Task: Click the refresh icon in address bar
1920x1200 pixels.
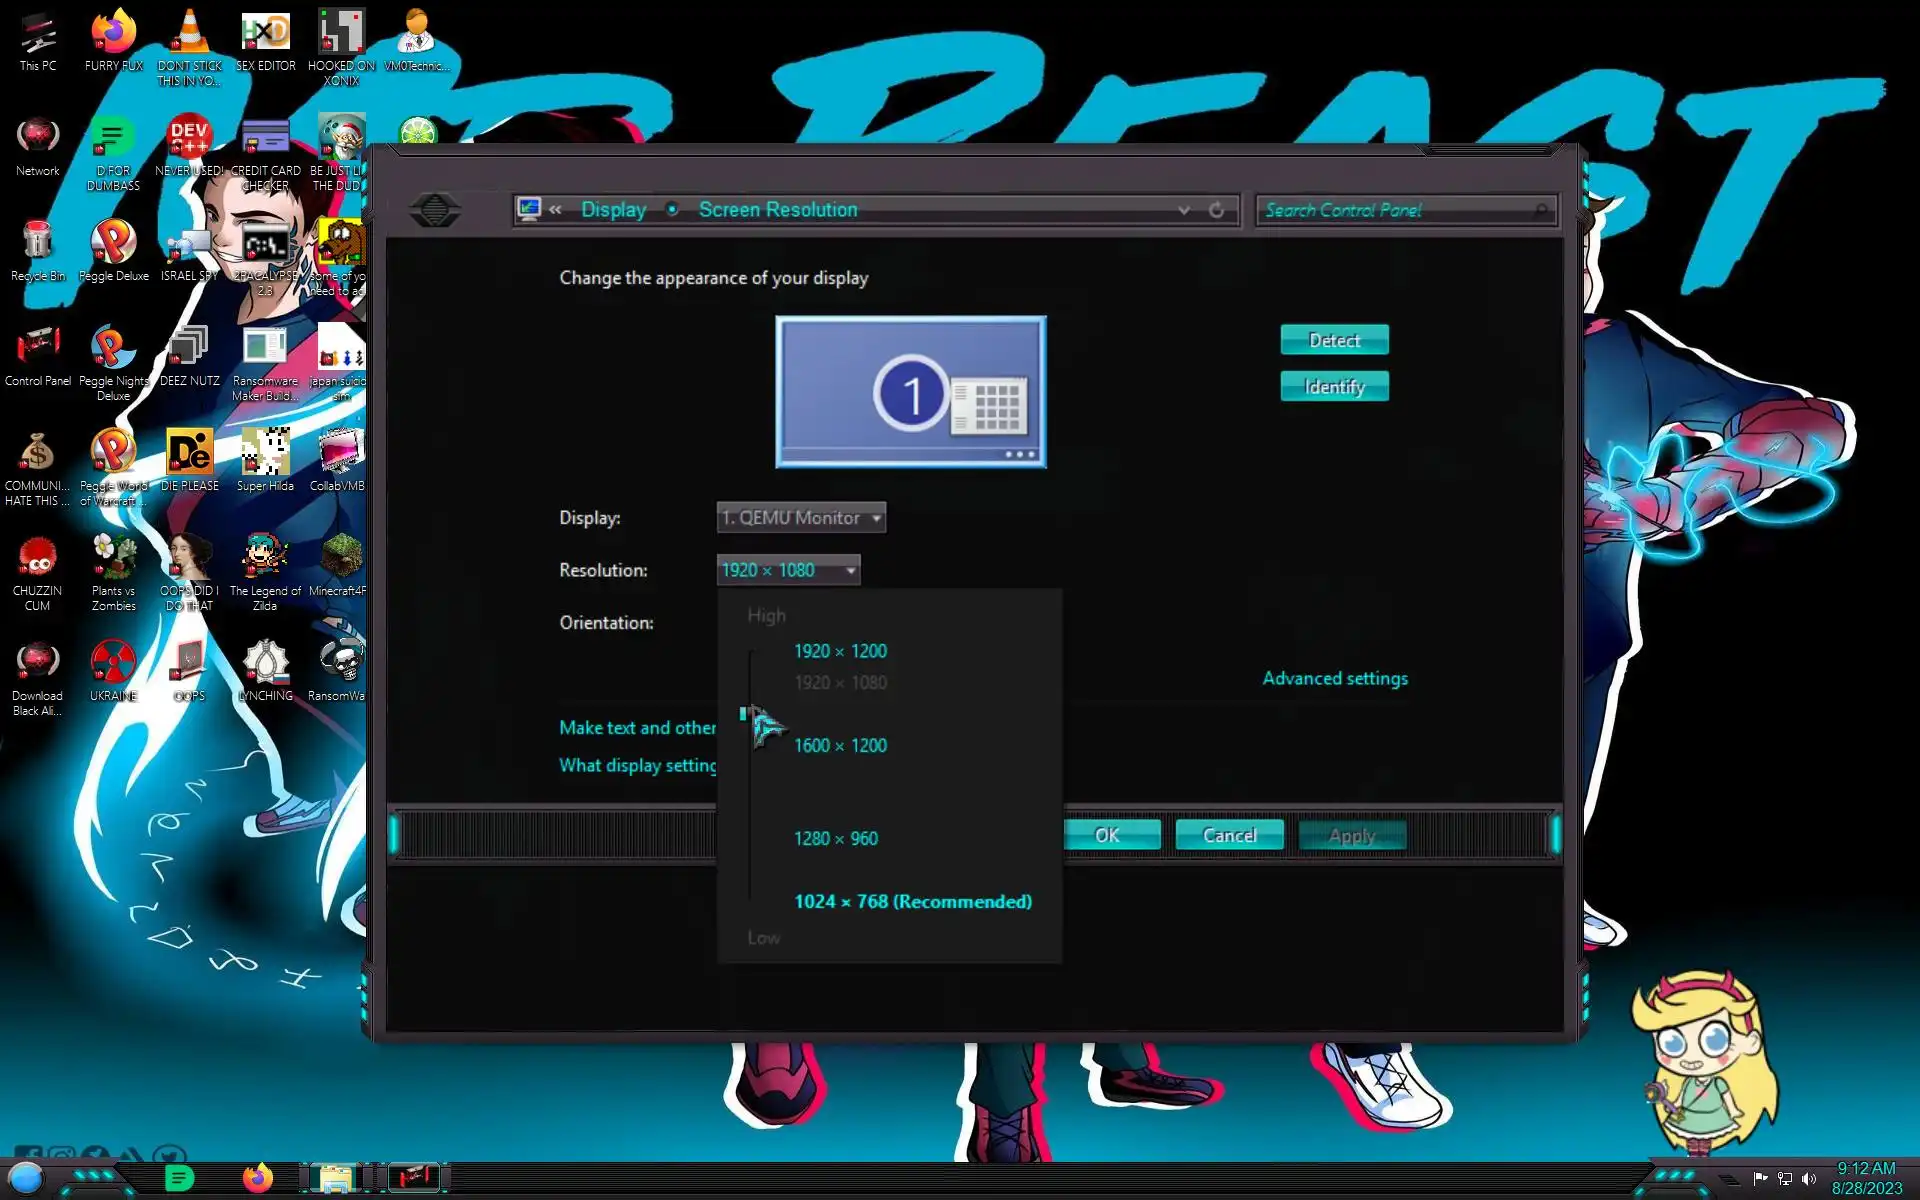Action: tap(1216, 210)
